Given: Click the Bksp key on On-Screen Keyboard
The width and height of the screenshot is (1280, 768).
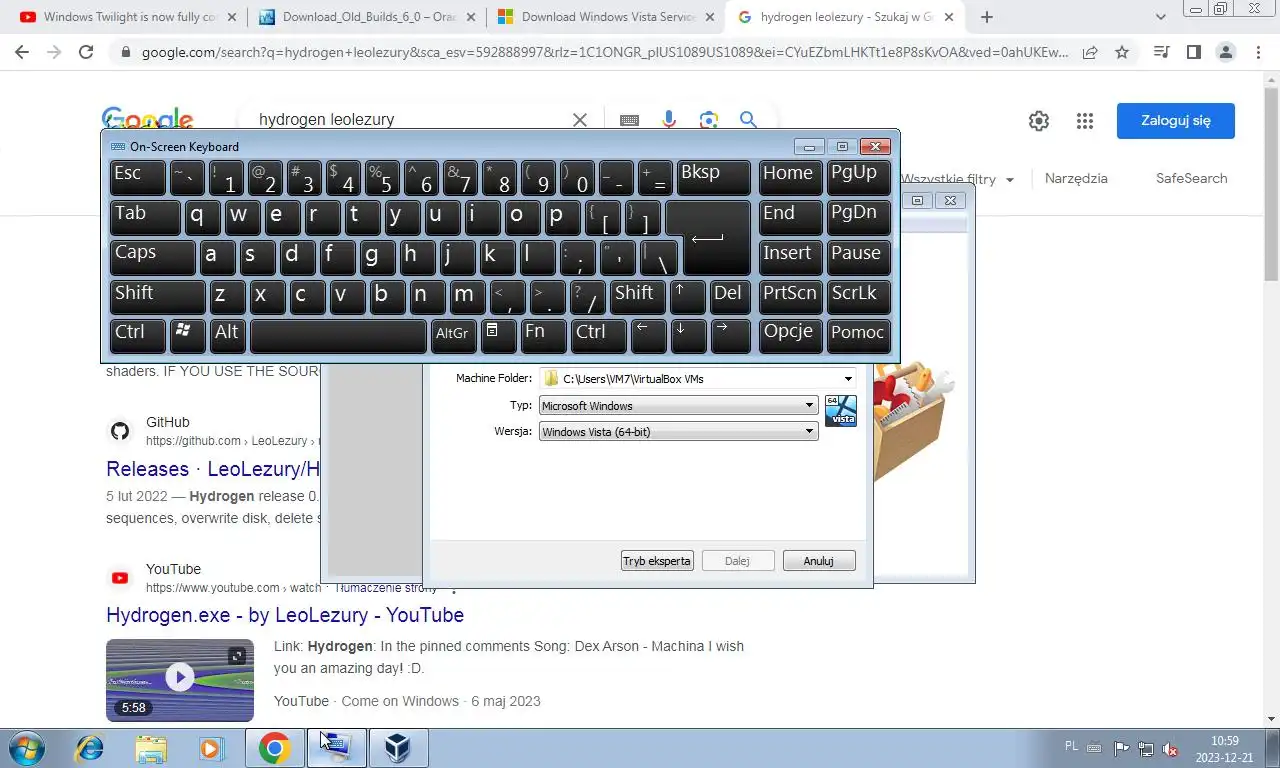Looking at the screenshot, I should [x=713, y=177].
